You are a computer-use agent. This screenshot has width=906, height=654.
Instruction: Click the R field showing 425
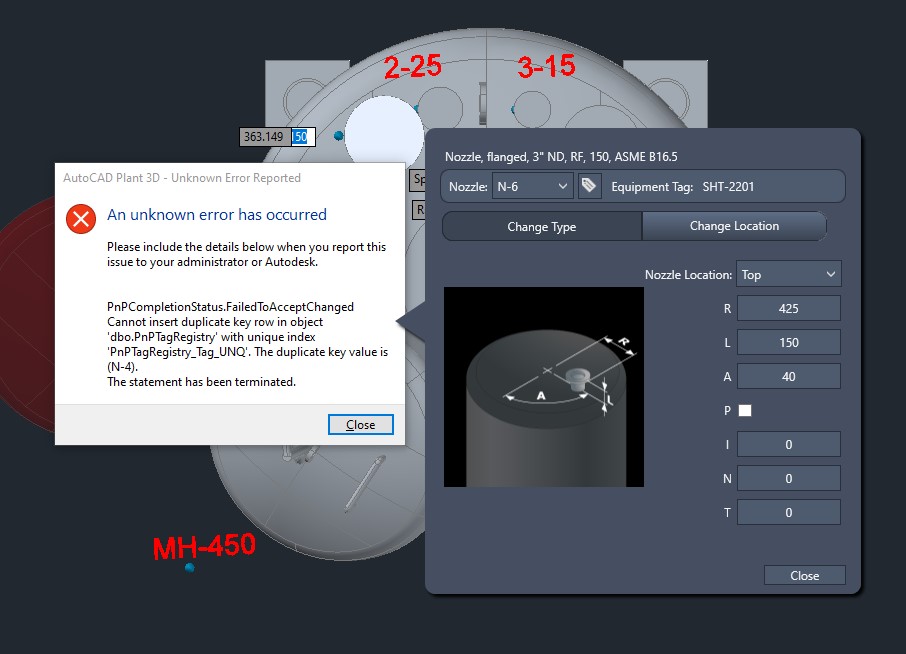(789, 308)
